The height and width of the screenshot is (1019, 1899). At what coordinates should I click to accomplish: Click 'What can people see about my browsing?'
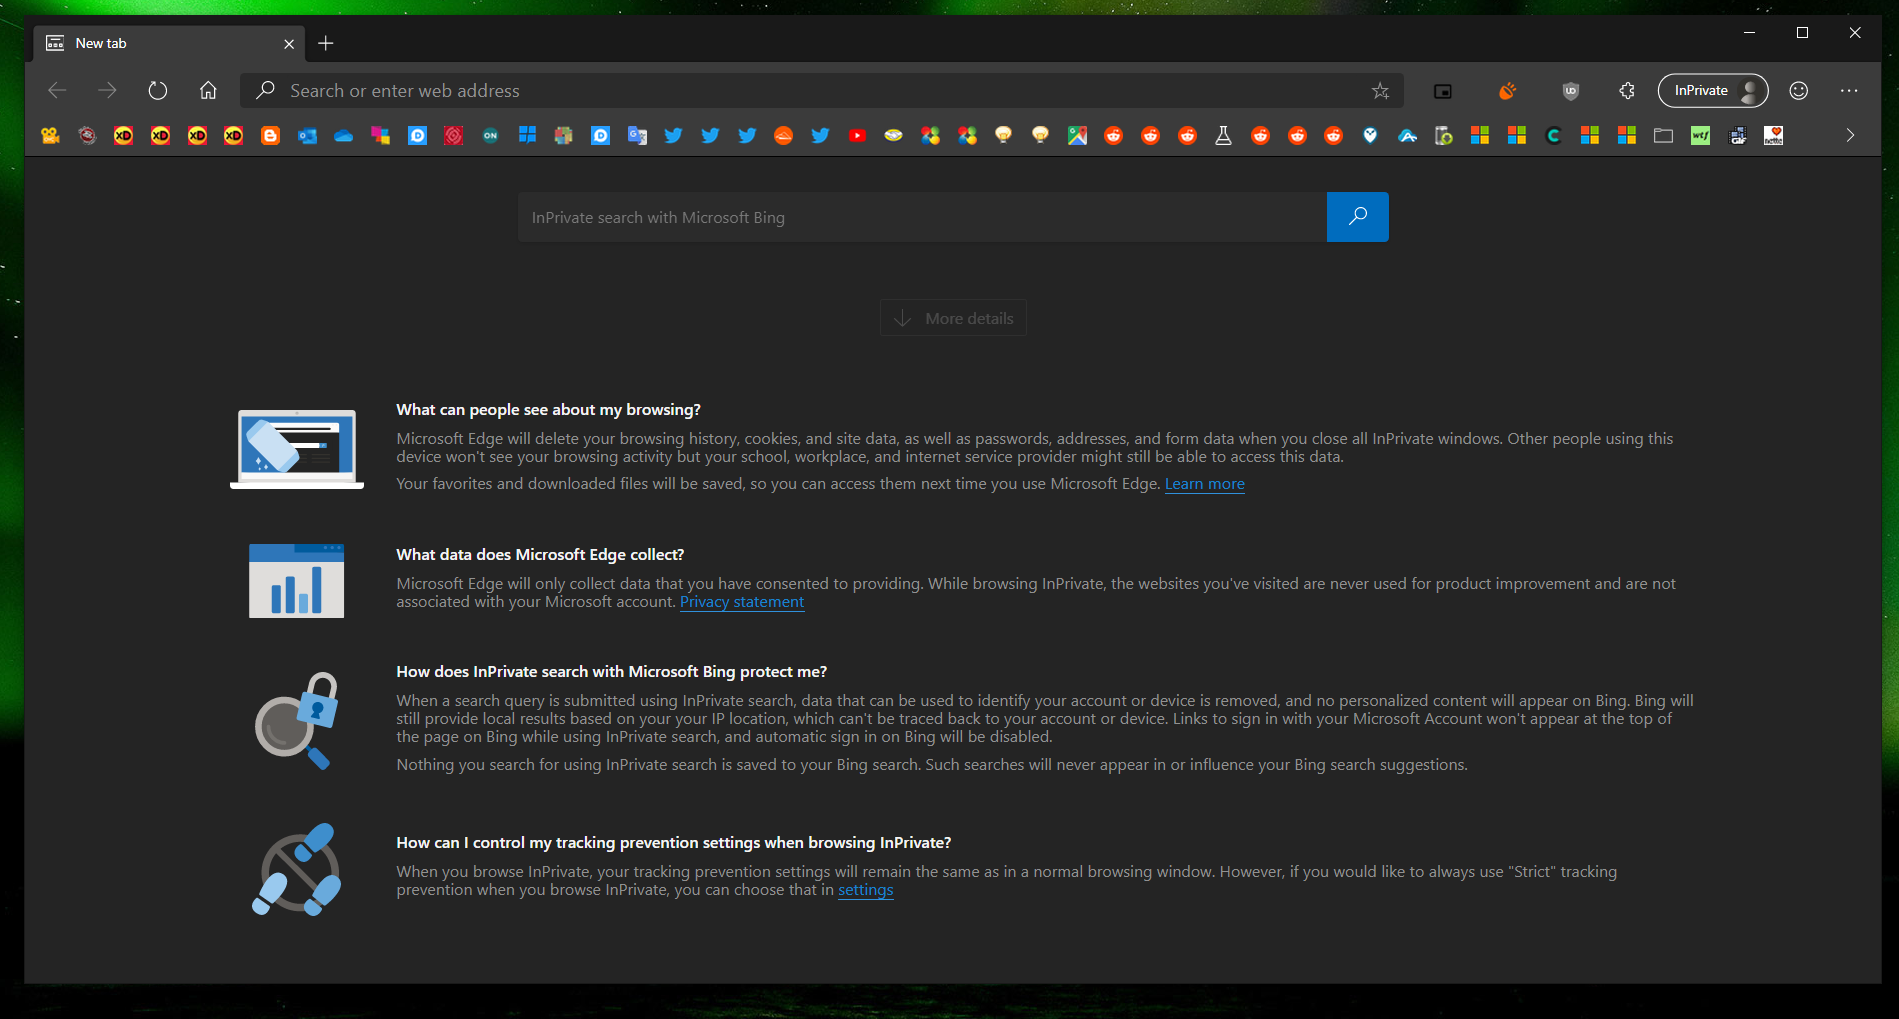(548, 410)
